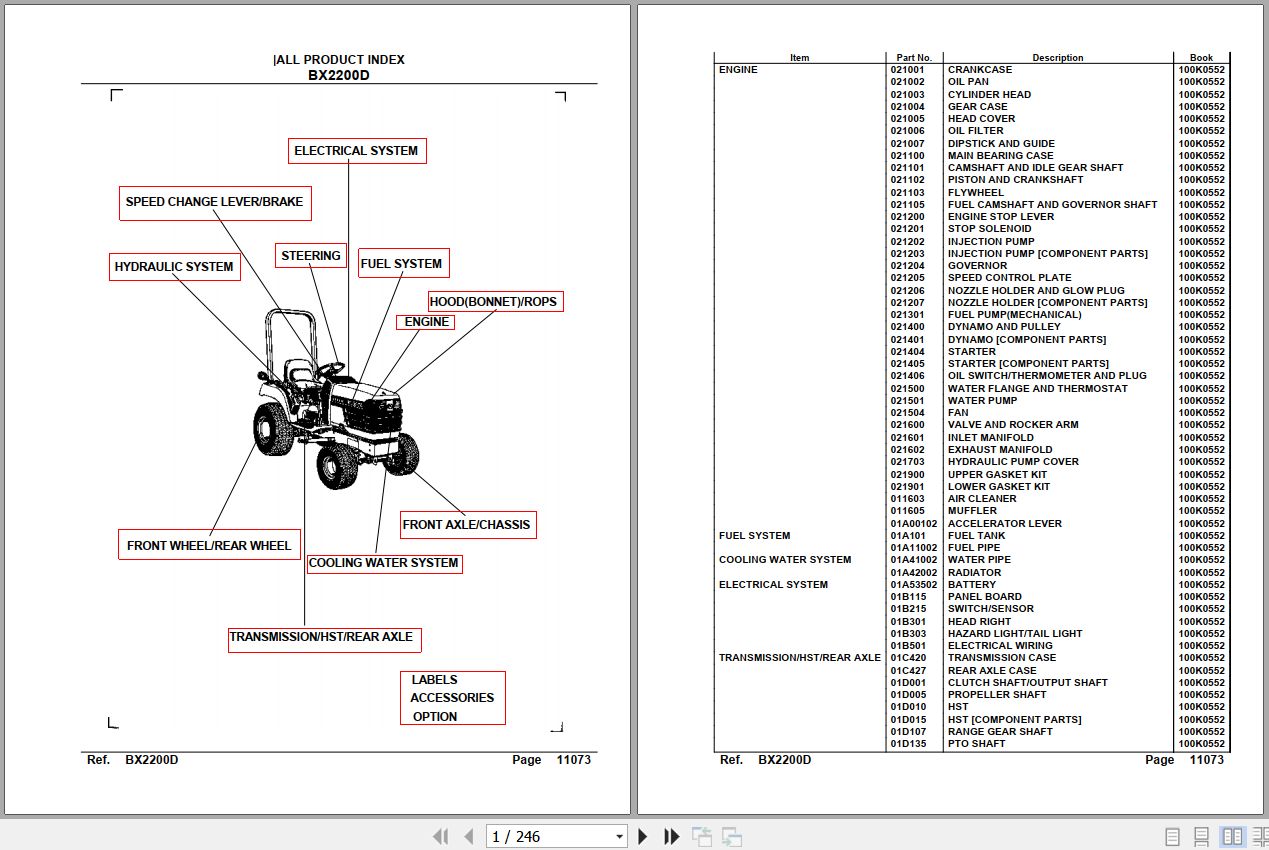Click the Description column header
The height and width of the screenshot is (850, 1269).
pos(1058,58)
